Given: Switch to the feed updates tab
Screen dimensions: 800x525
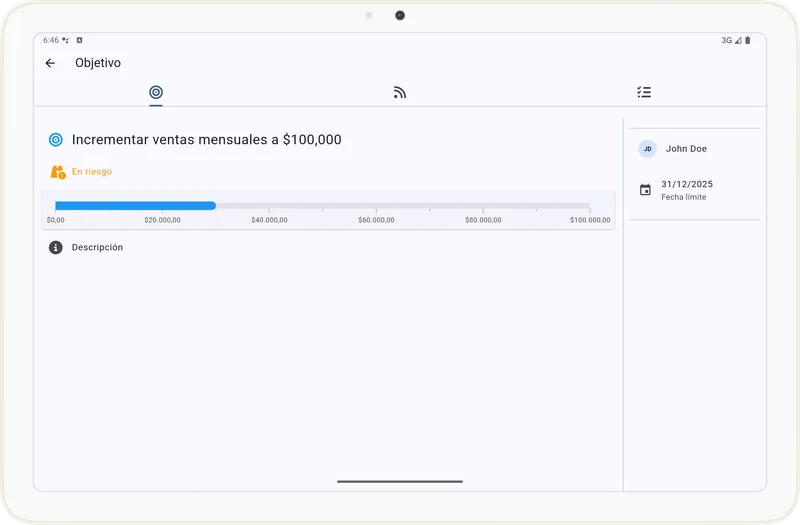Looking at the screenshot, I should point(400,92).
